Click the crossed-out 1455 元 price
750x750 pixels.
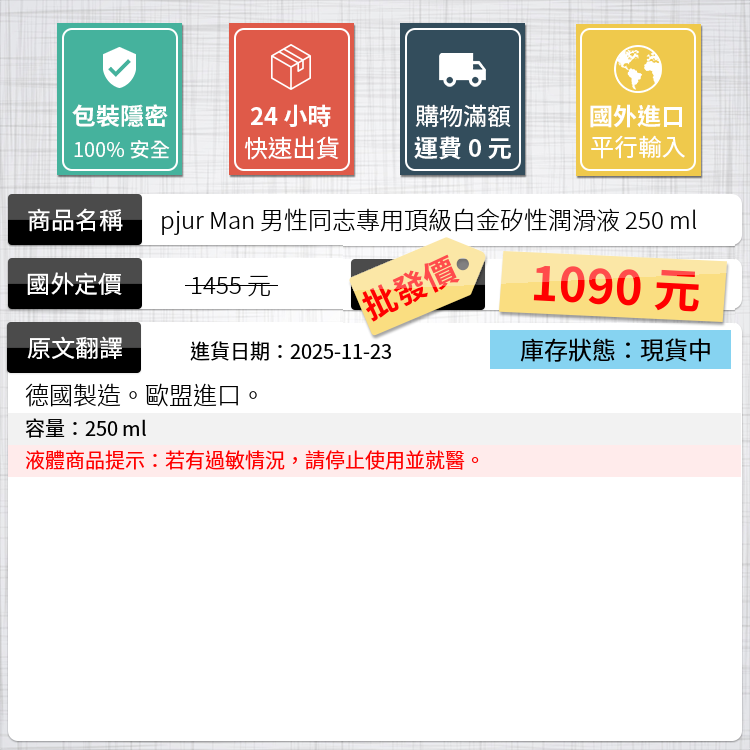pyautogui.click(x=232, y=286)
